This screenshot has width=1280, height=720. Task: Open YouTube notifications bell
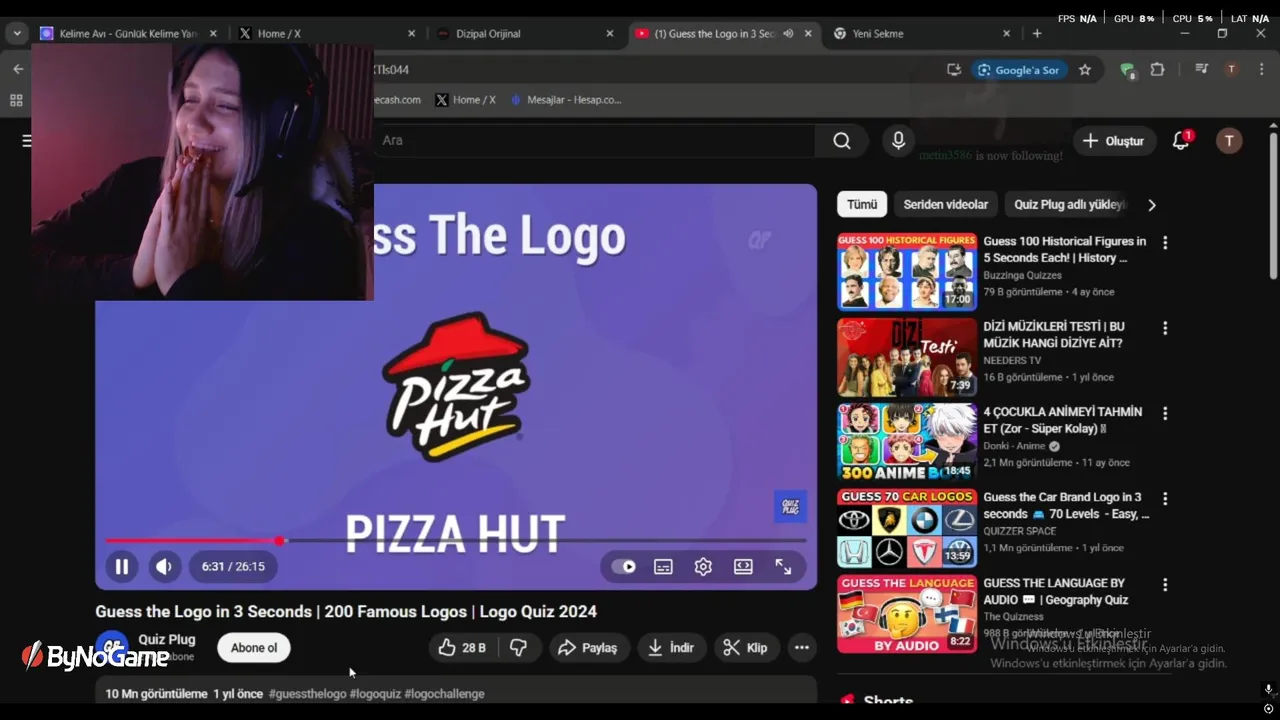click(1181, 141)
